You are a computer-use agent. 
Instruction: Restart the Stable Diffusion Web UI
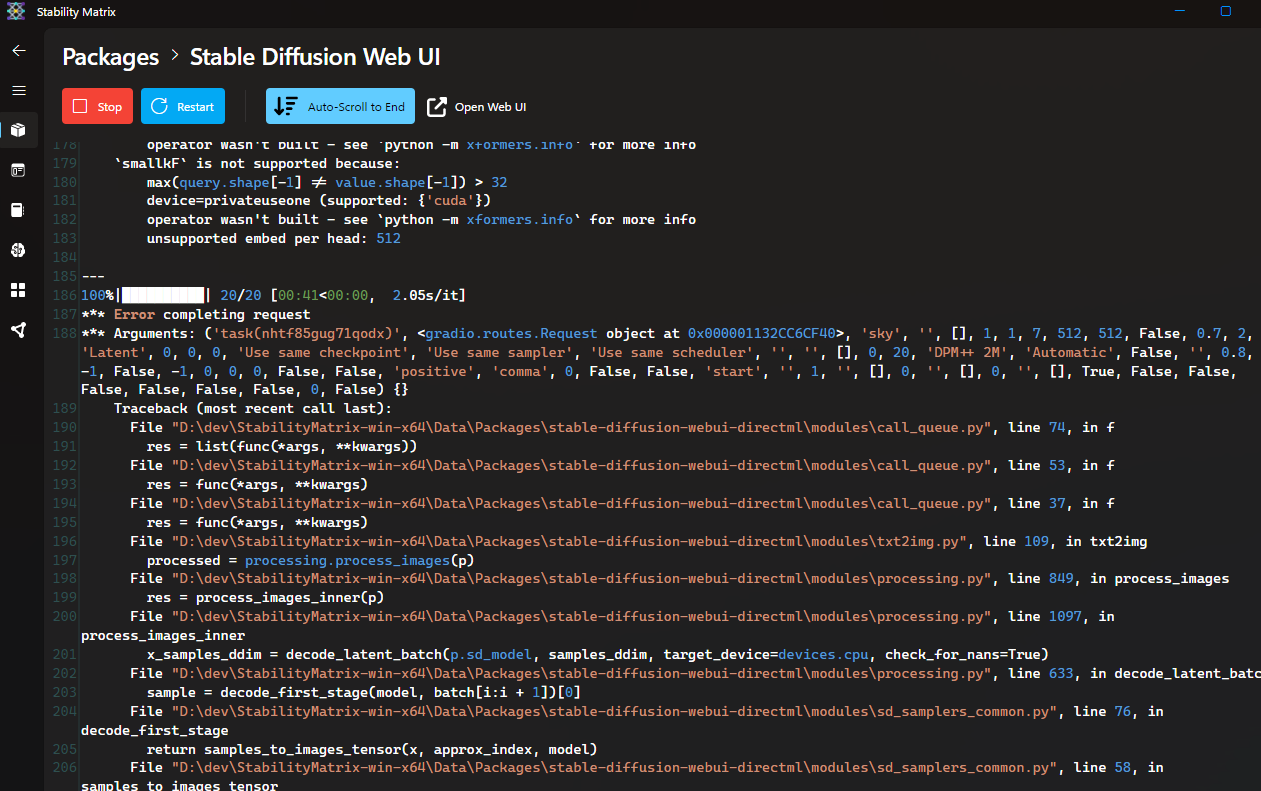[x=183, y=107]
